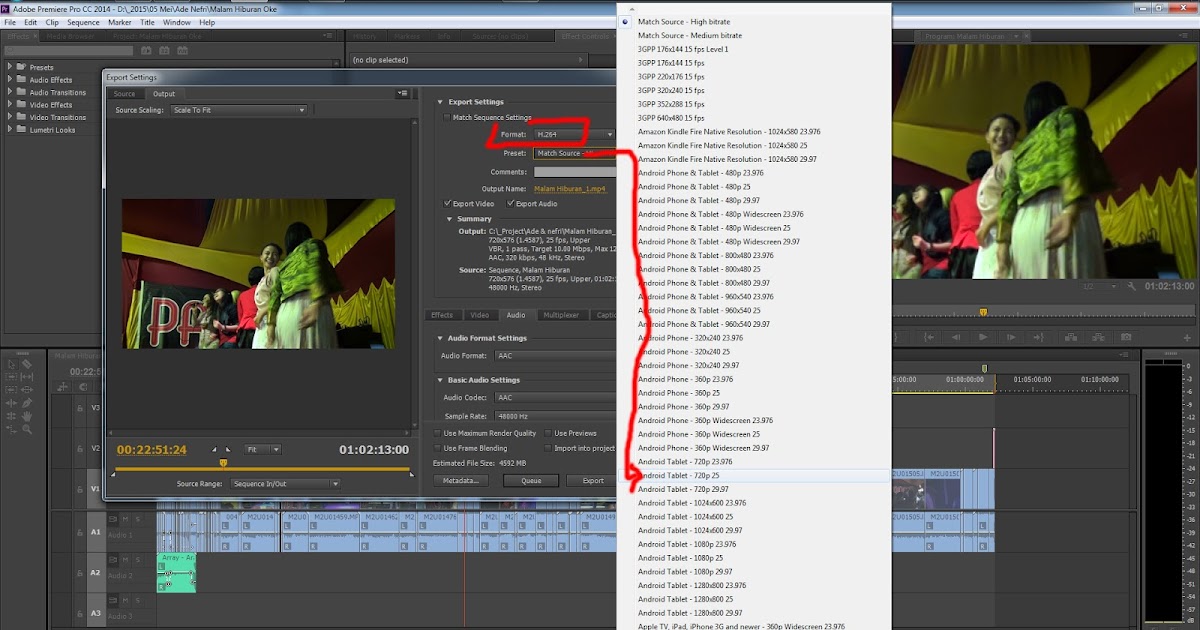Expand the Video Effects folder
This screenshot has width=1200, height=630.
11,105
